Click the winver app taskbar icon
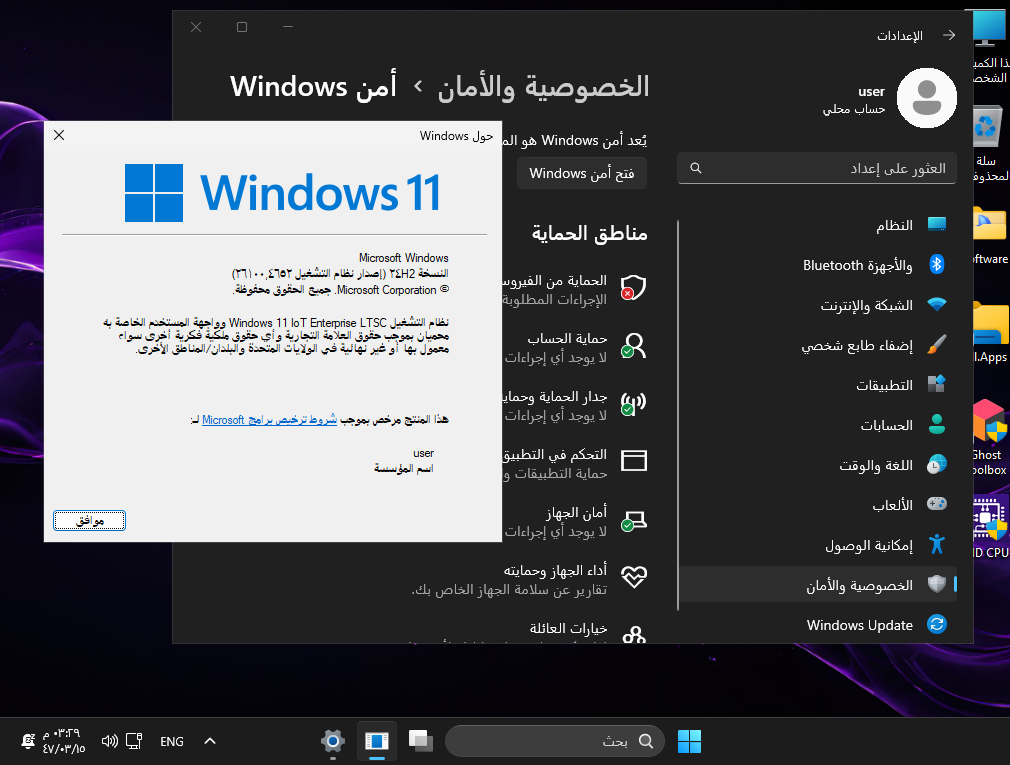 377,741
